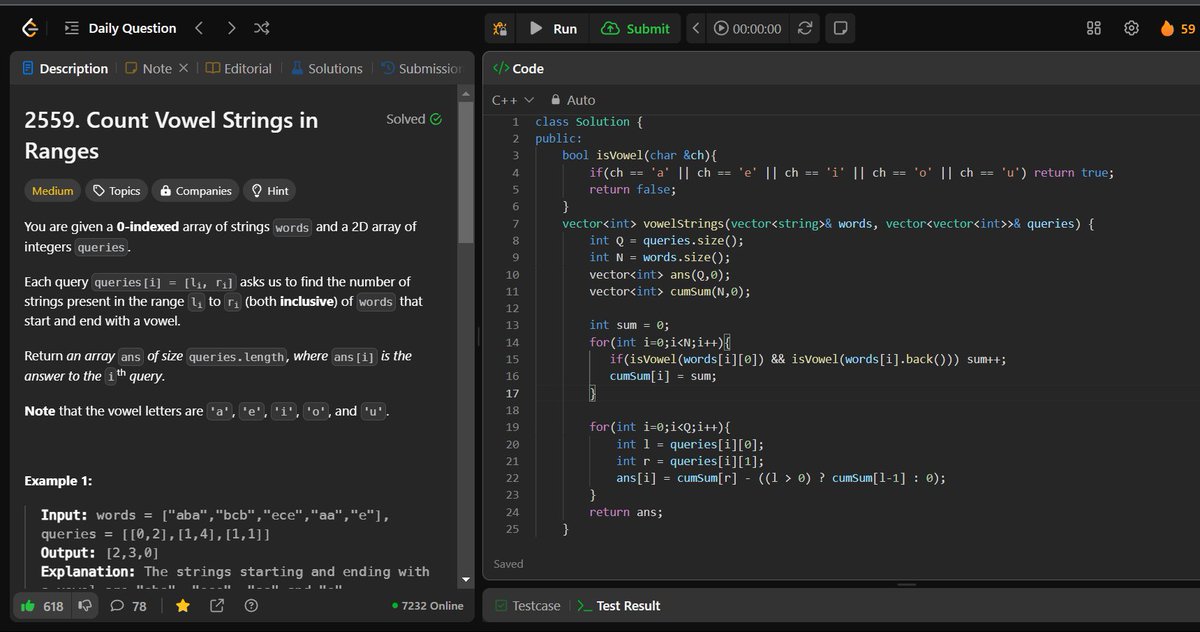The width and height of the screenshot is (1200, 632).
Task: Open the LeetCode home logo
Action: pyautogui.click(x=29, y=28)
